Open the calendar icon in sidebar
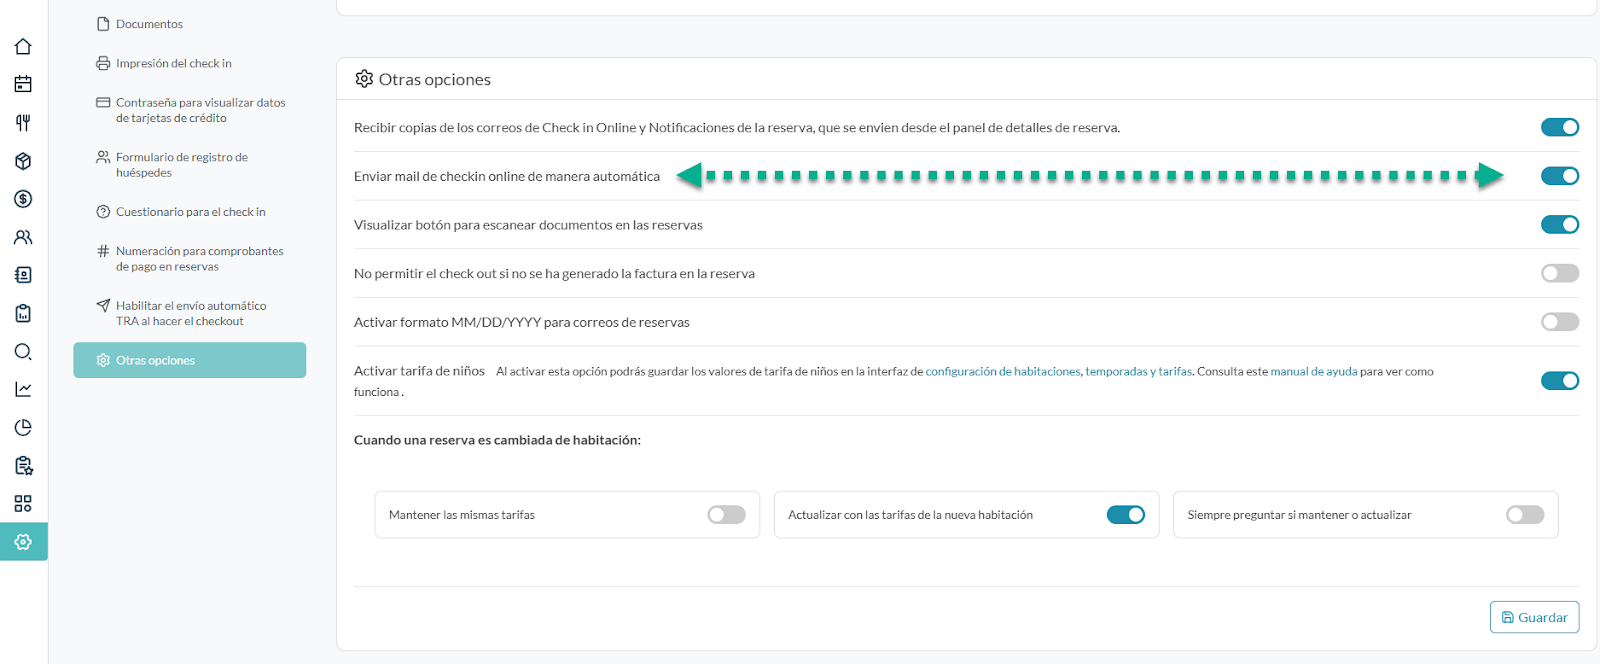This screenshot has width=1600, height=664. click(x=23, y=84)
